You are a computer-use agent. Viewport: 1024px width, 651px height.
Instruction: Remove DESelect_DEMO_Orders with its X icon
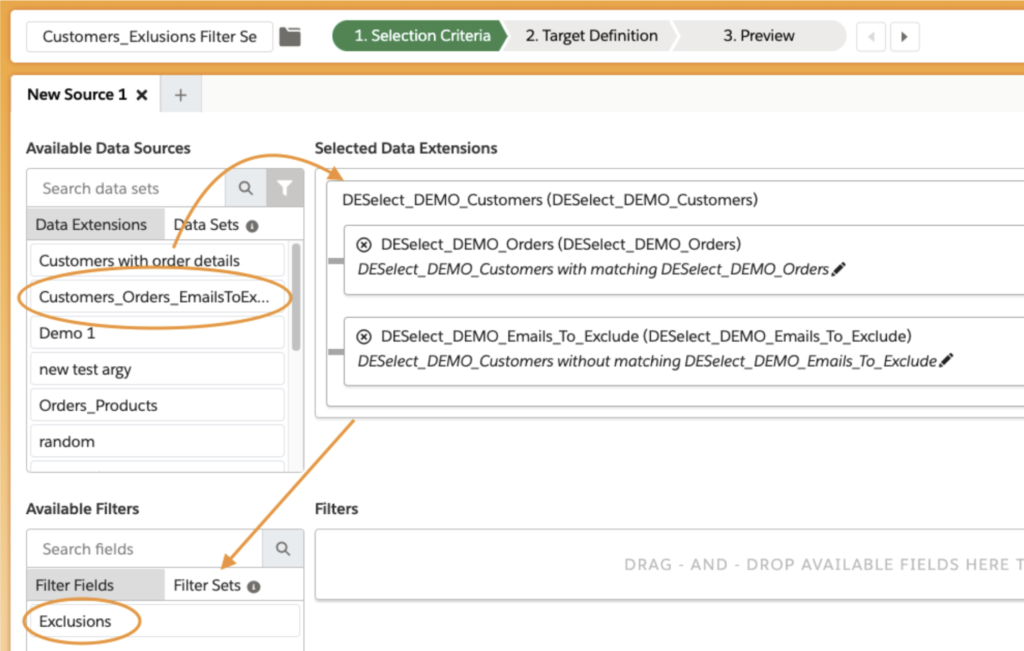coord(364,244)
